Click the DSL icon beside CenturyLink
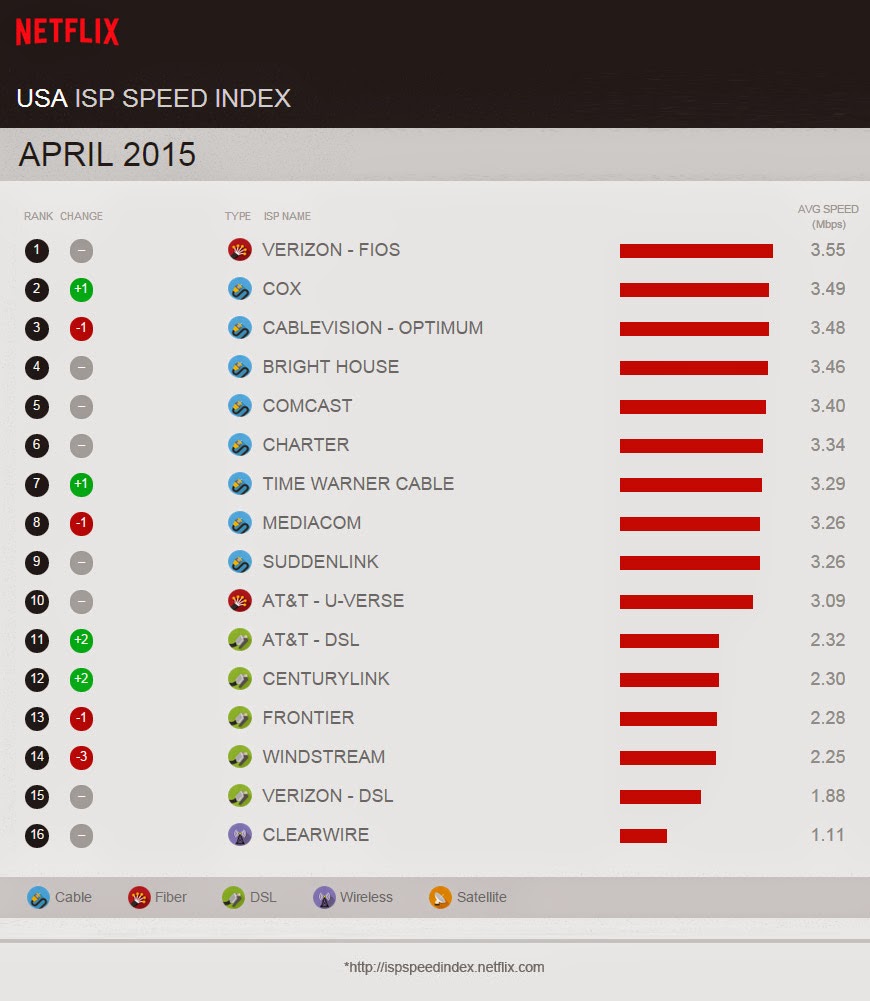 (239, 679)
